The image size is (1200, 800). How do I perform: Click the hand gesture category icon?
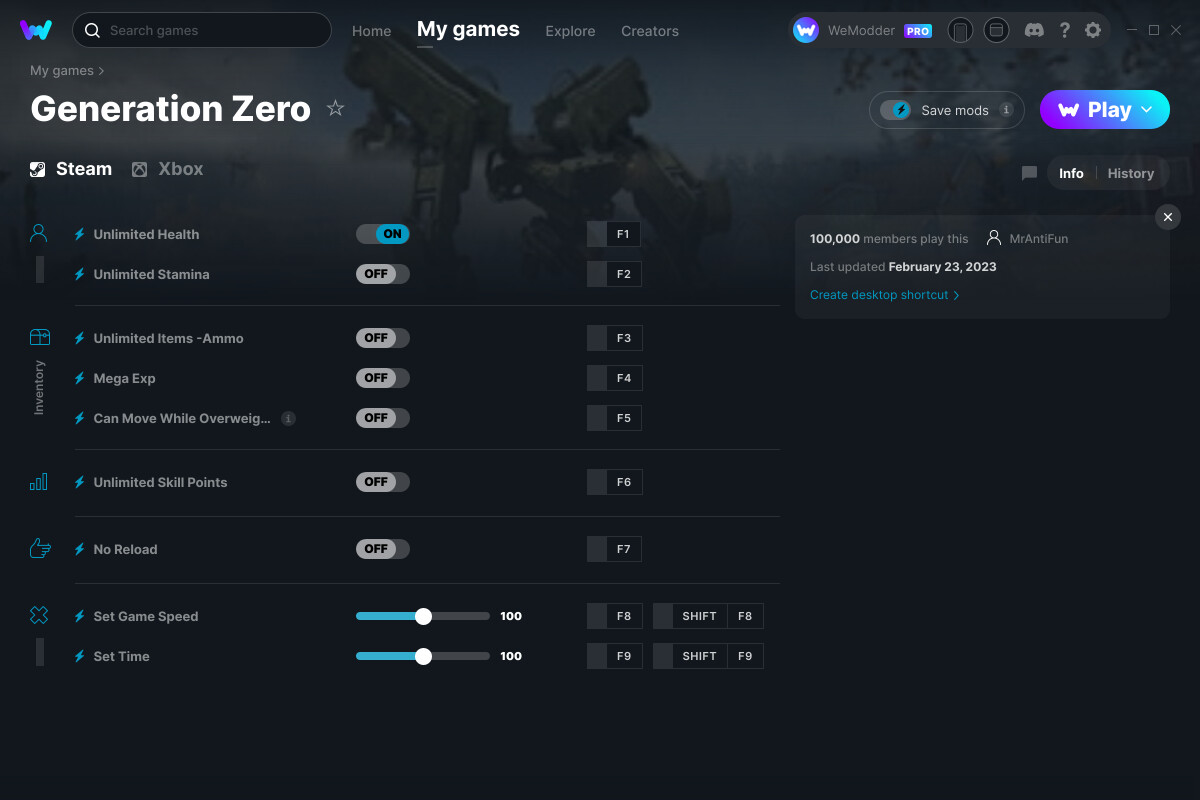[38, 548]
